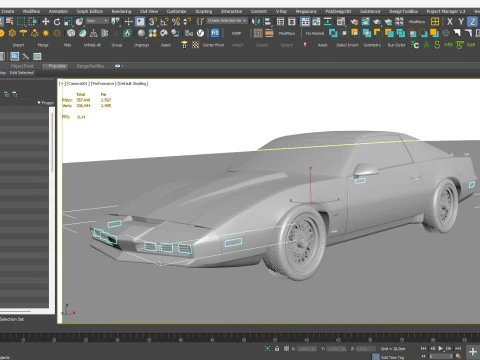The width and height of the screenshot is (480, 360).
Task: Open the Graph Editors menu
Action: coord(90,11)
